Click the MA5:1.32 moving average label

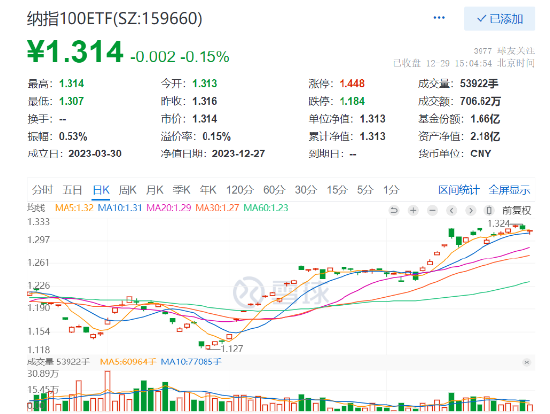click(x=74, y=208)
